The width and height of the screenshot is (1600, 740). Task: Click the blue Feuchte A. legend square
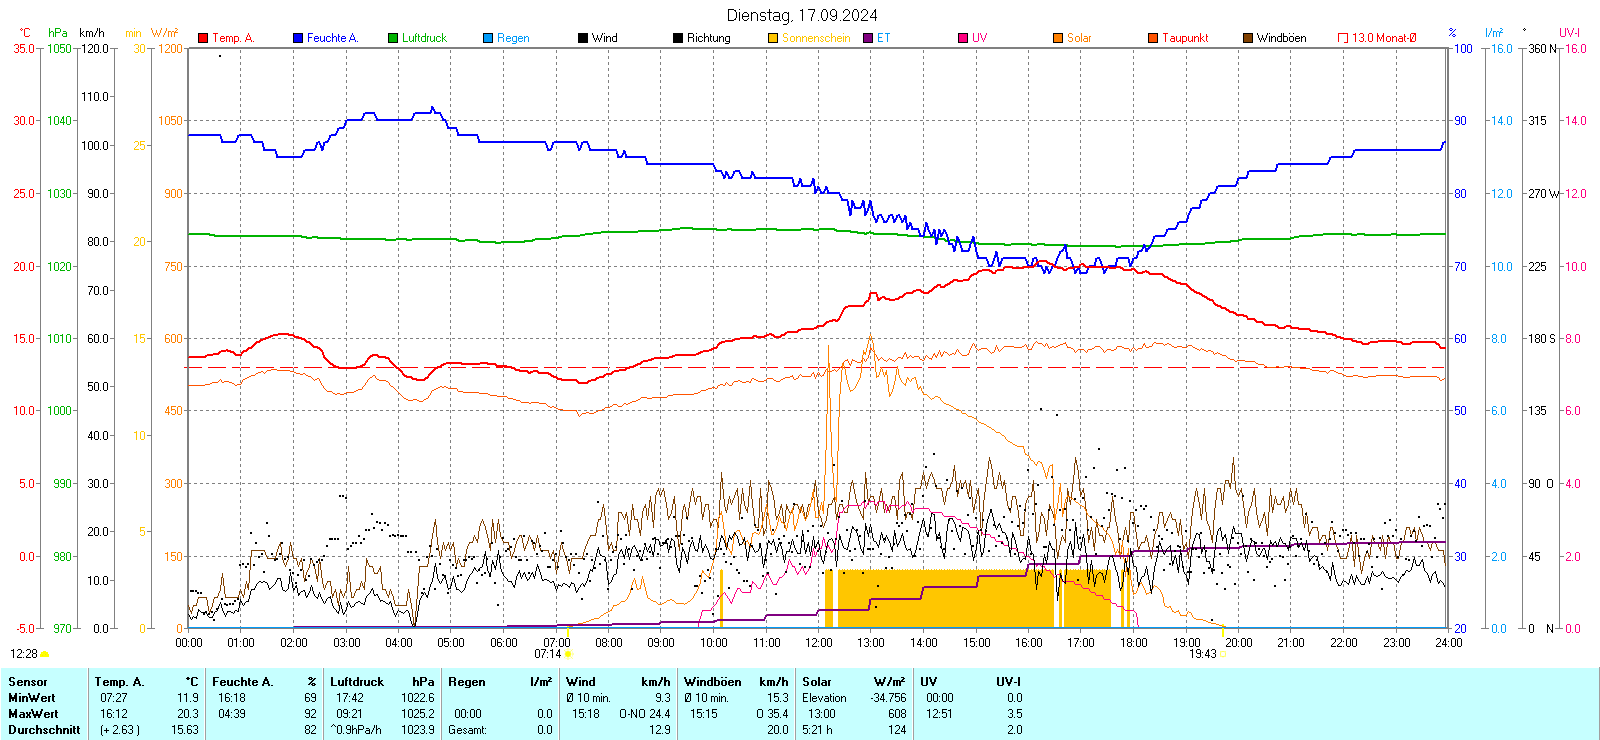pyautogui.click(x=298, y=38)
